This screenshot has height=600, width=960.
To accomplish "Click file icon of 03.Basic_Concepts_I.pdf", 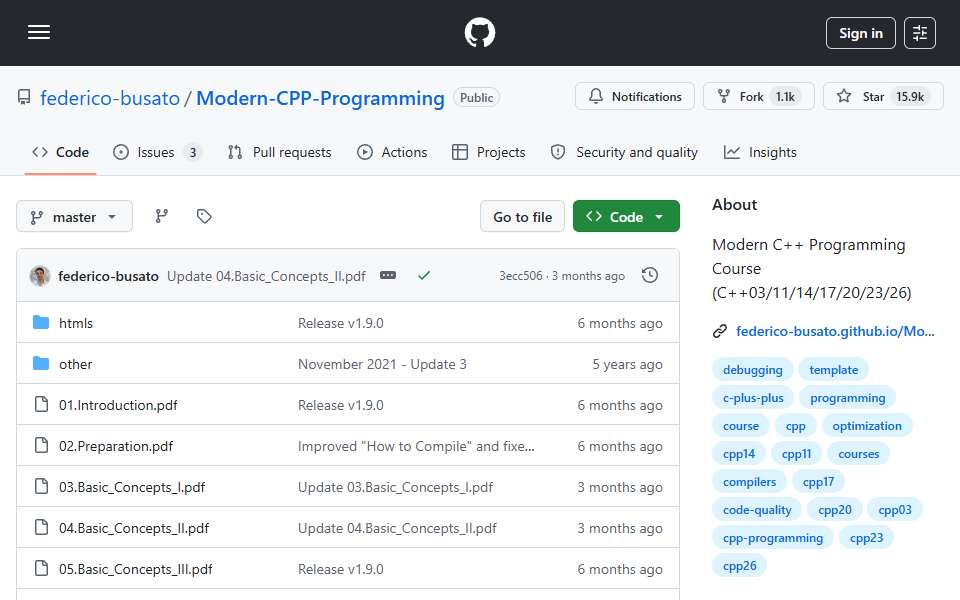I will click(41, 486).
